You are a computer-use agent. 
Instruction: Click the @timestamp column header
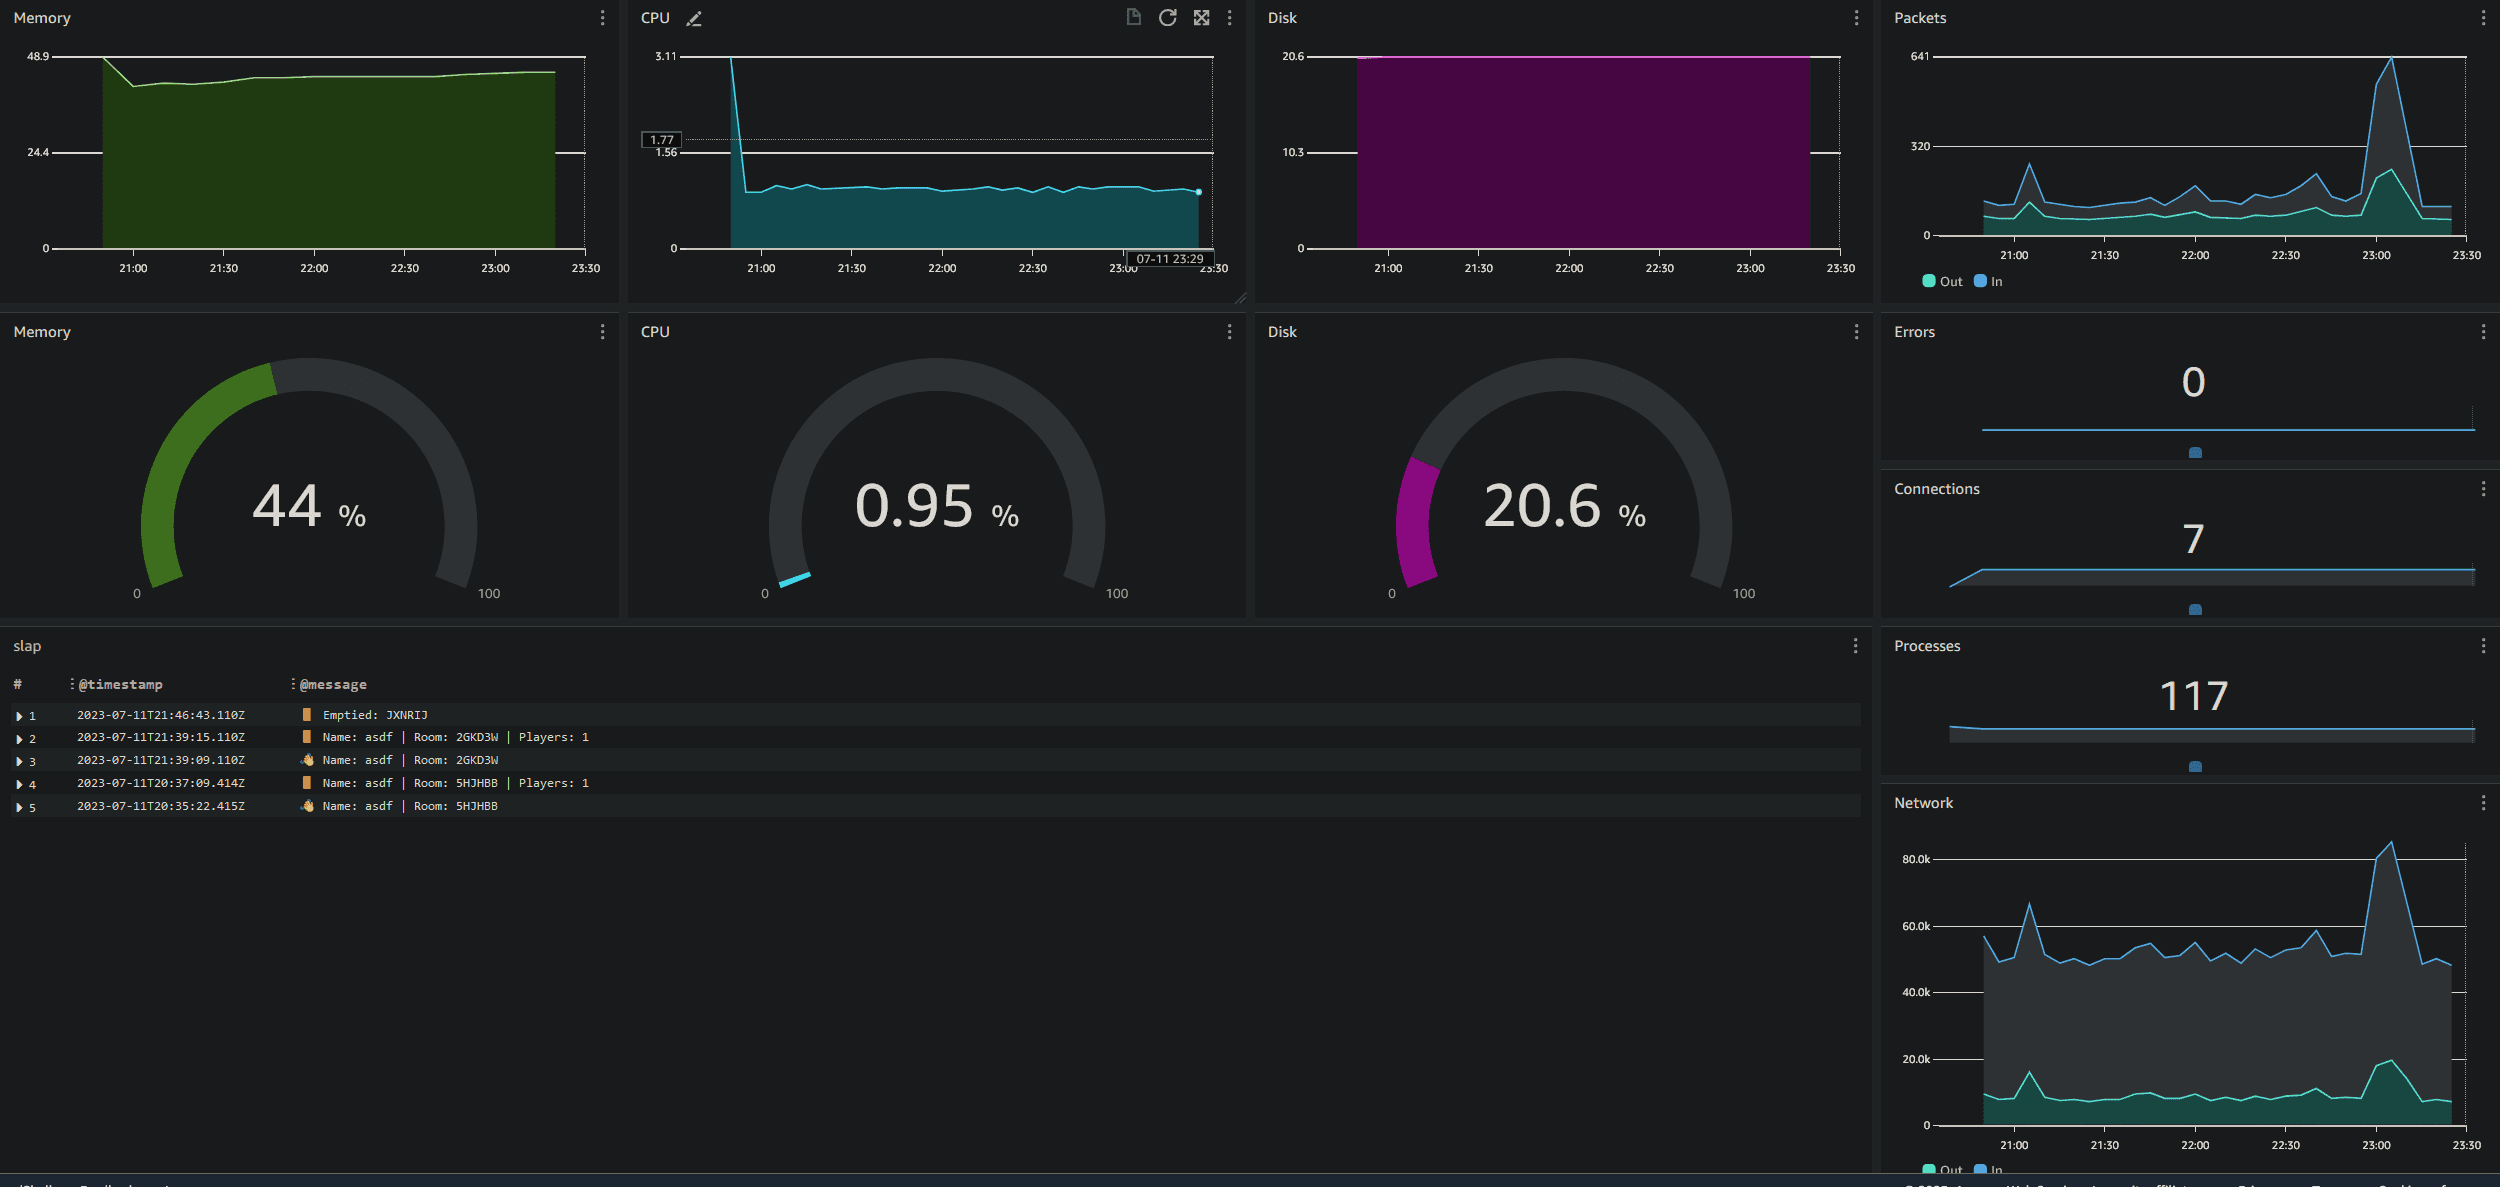click(x=120, y=685)
